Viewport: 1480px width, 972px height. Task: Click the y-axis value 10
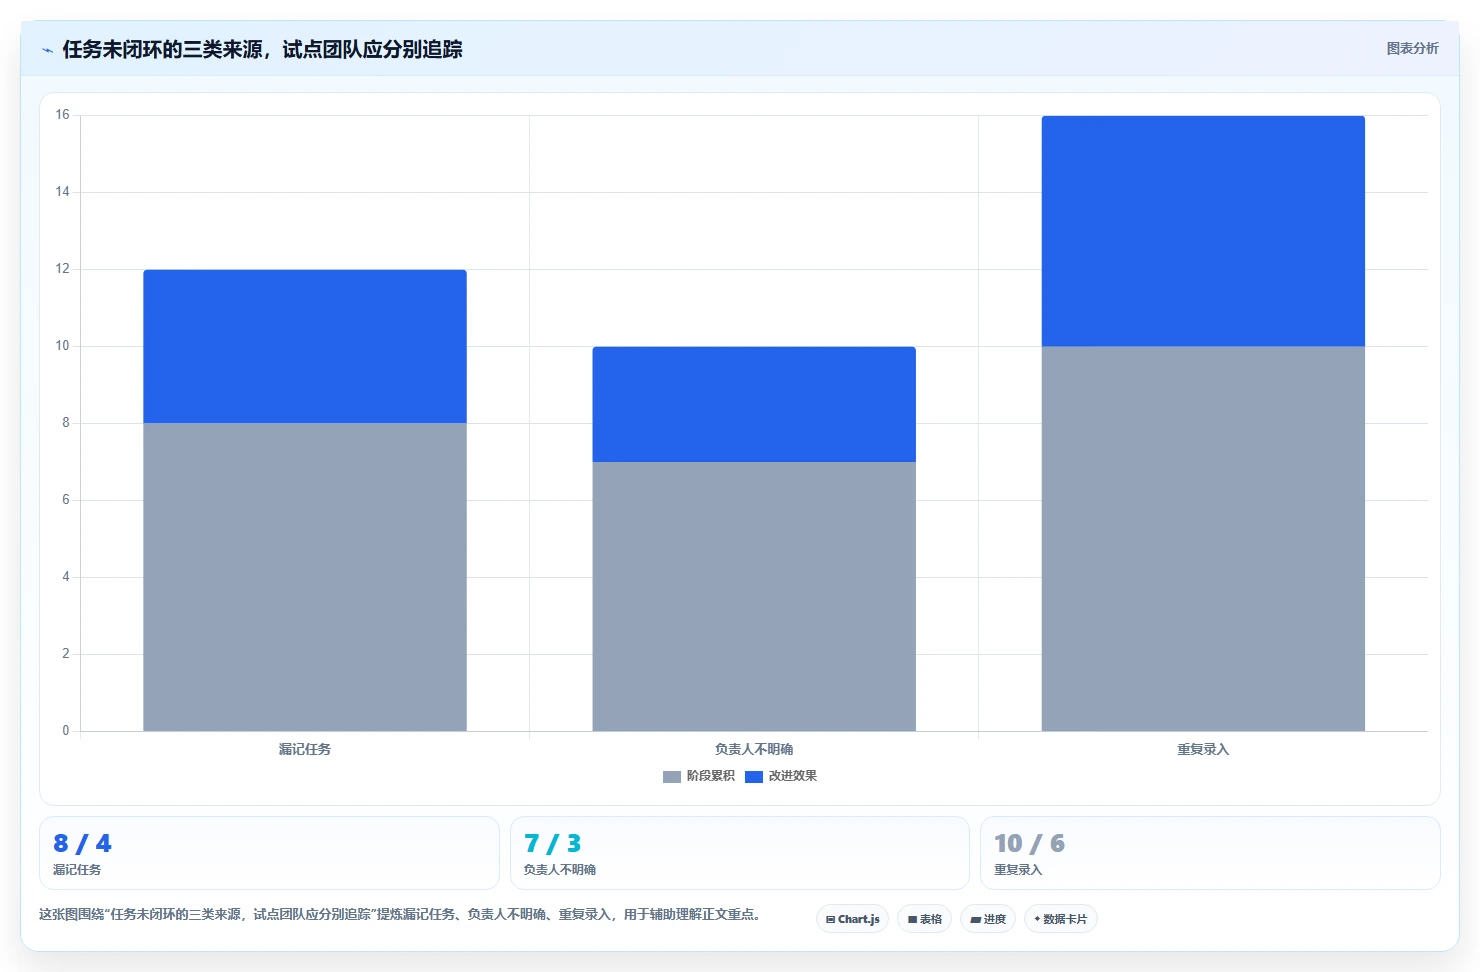62,346
